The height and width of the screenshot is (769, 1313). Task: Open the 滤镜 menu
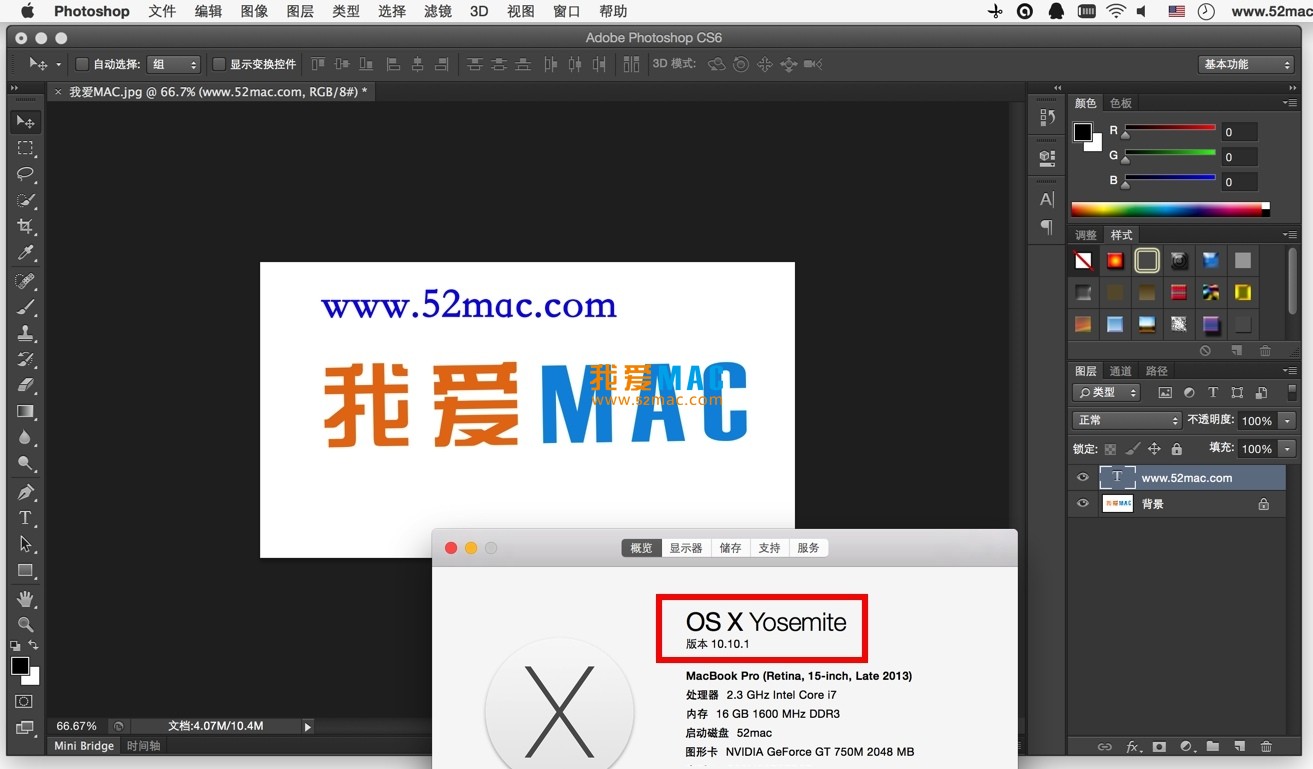point(437,11)
